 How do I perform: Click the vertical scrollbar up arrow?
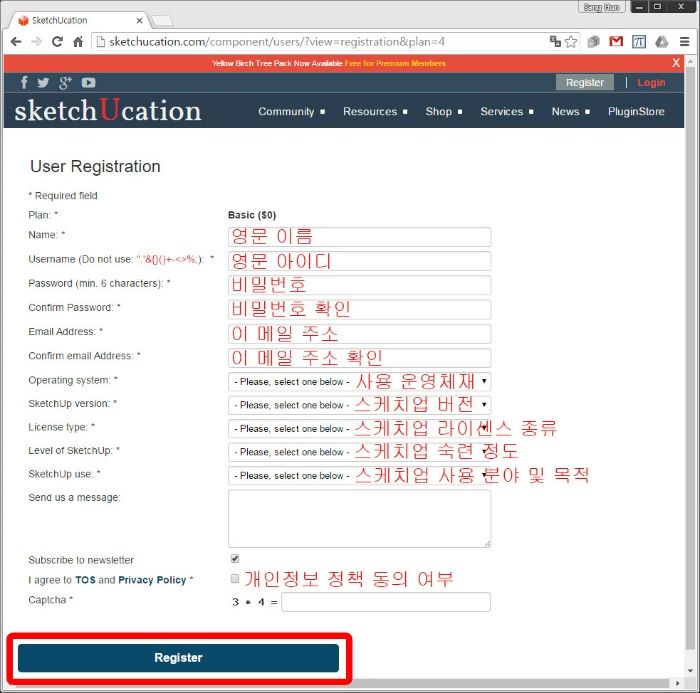click(x=691, y=61)
